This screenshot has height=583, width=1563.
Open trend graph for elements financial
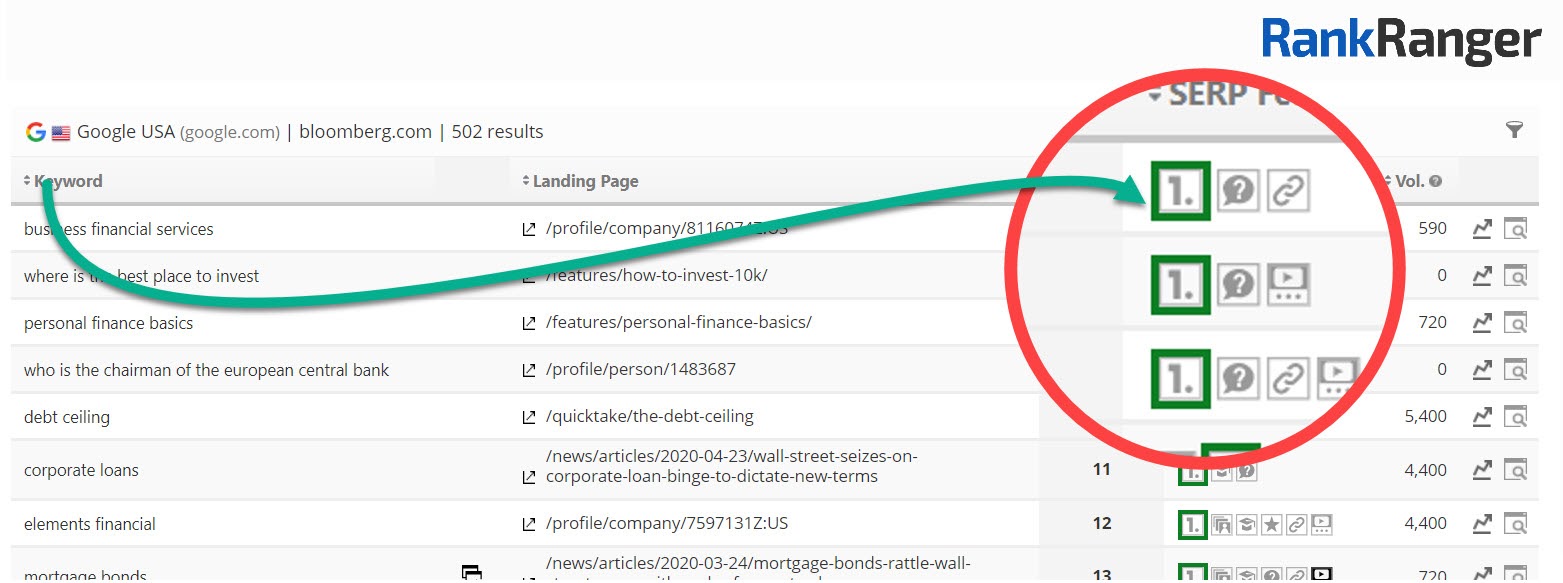[1482, 523]
